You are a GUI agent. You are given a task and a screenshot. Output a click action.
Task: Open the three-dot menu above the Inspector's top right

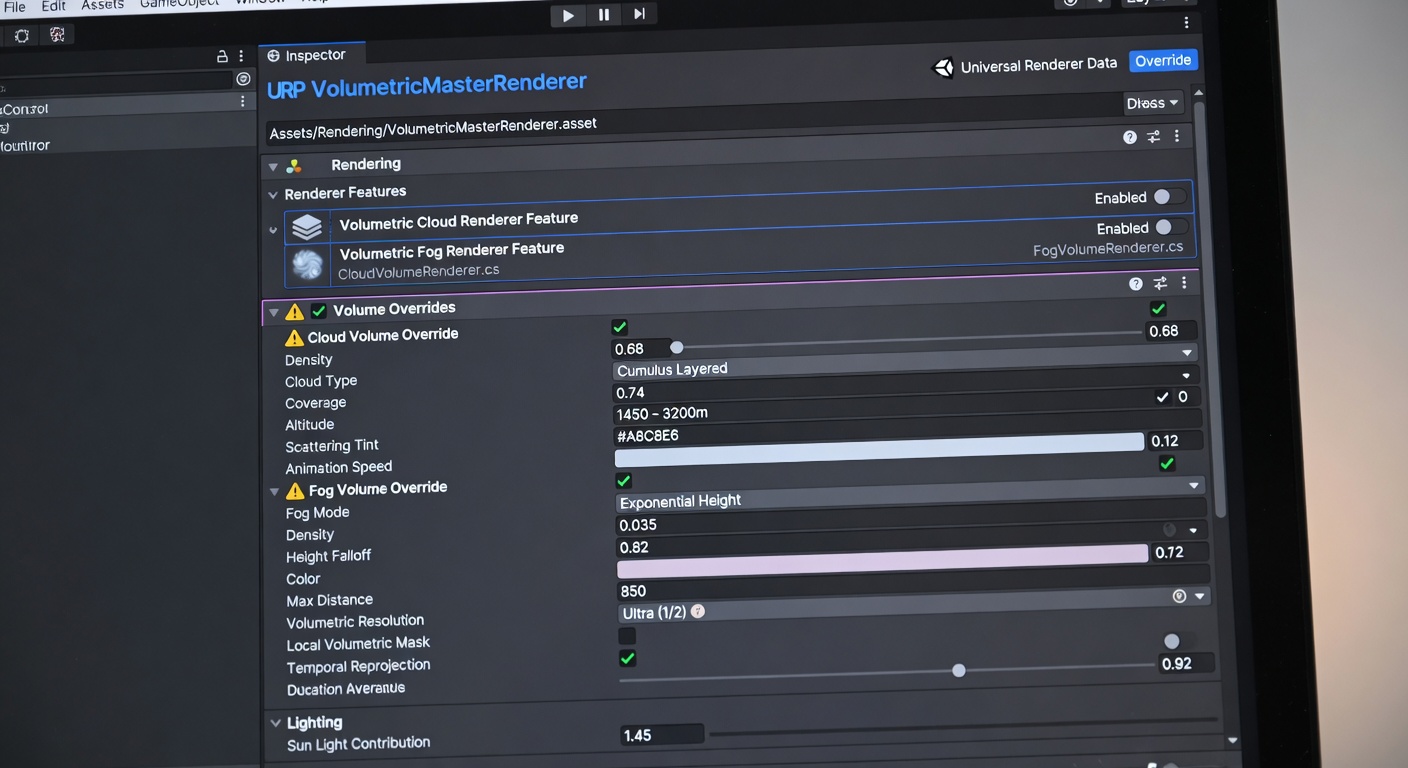(1187, 22)
